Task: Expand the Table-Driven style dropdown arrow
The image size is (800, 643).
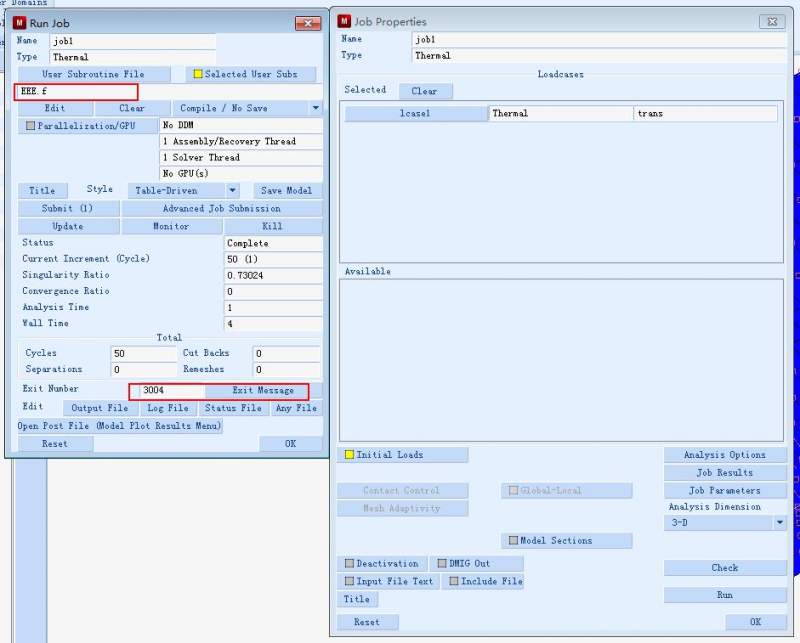Action: point(233,191)
